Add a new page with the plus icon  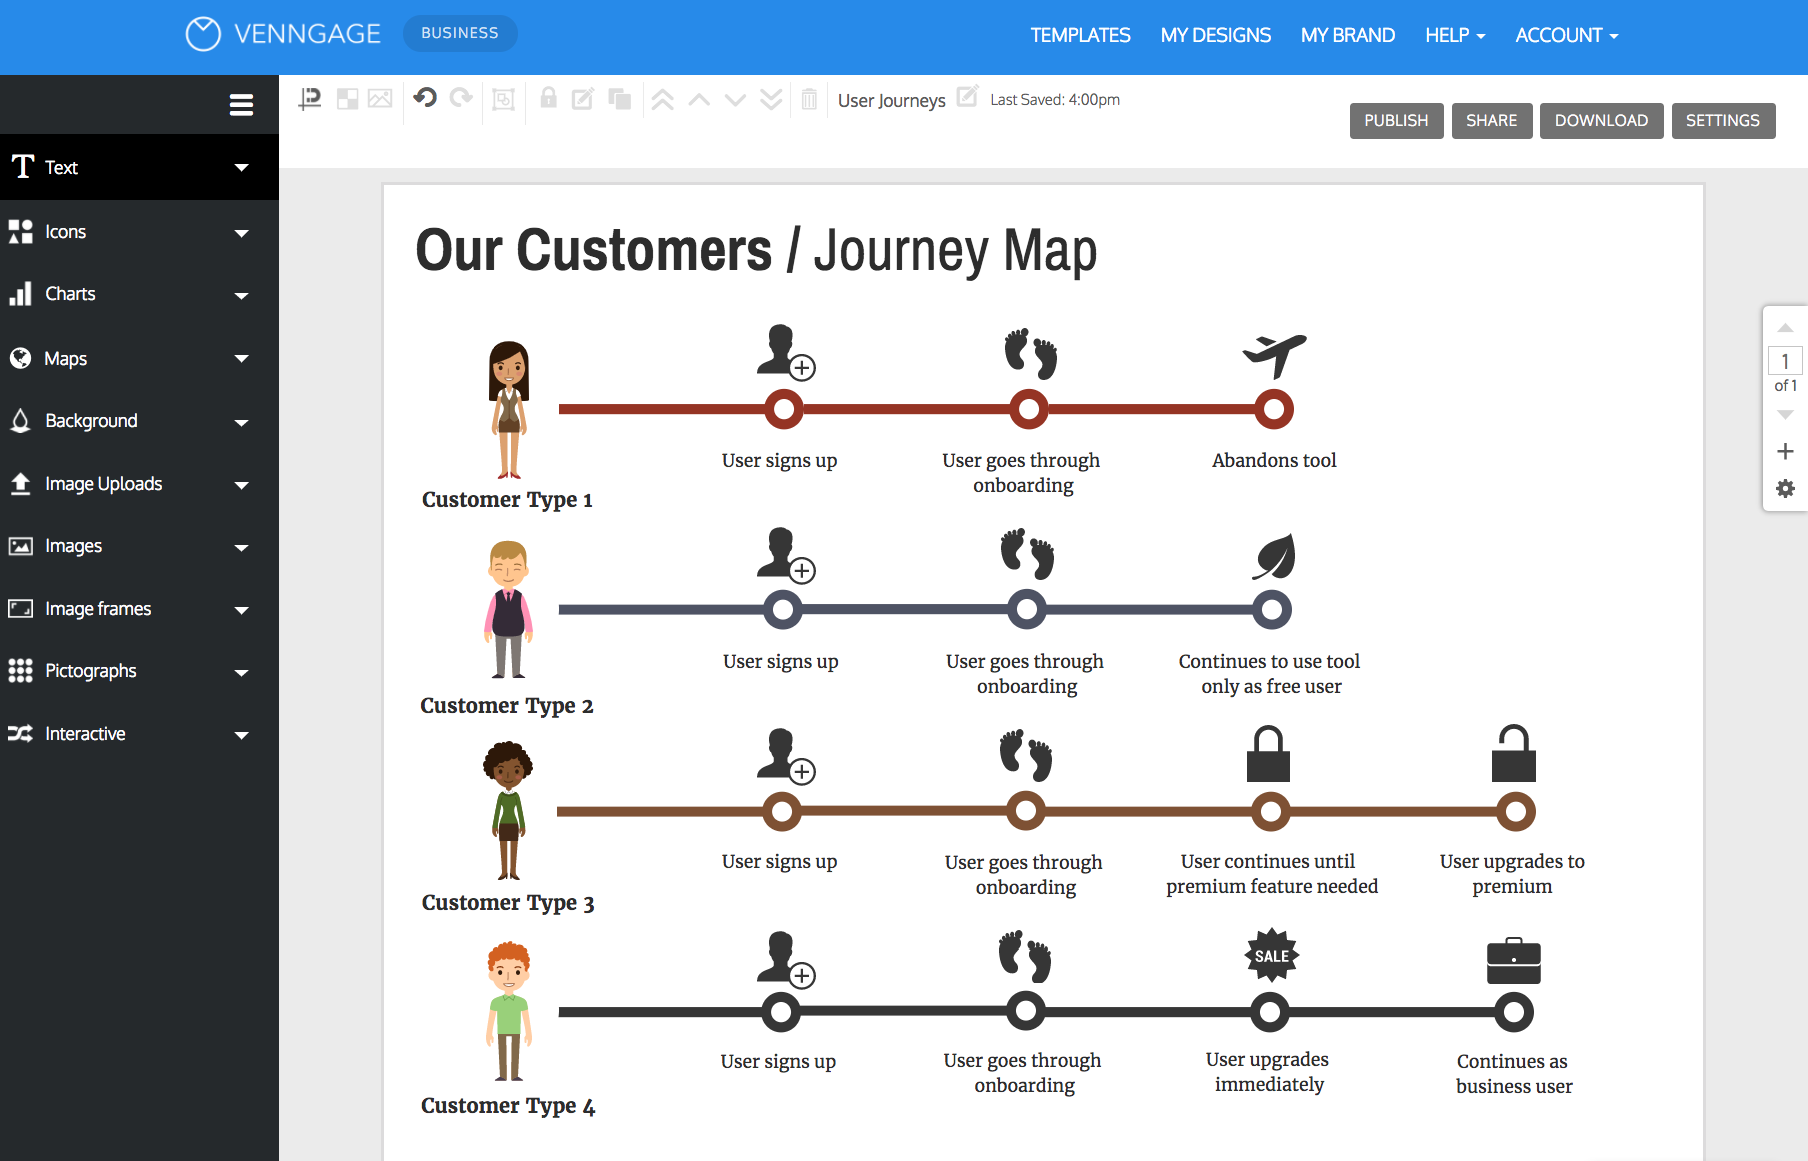(1785, 451)
